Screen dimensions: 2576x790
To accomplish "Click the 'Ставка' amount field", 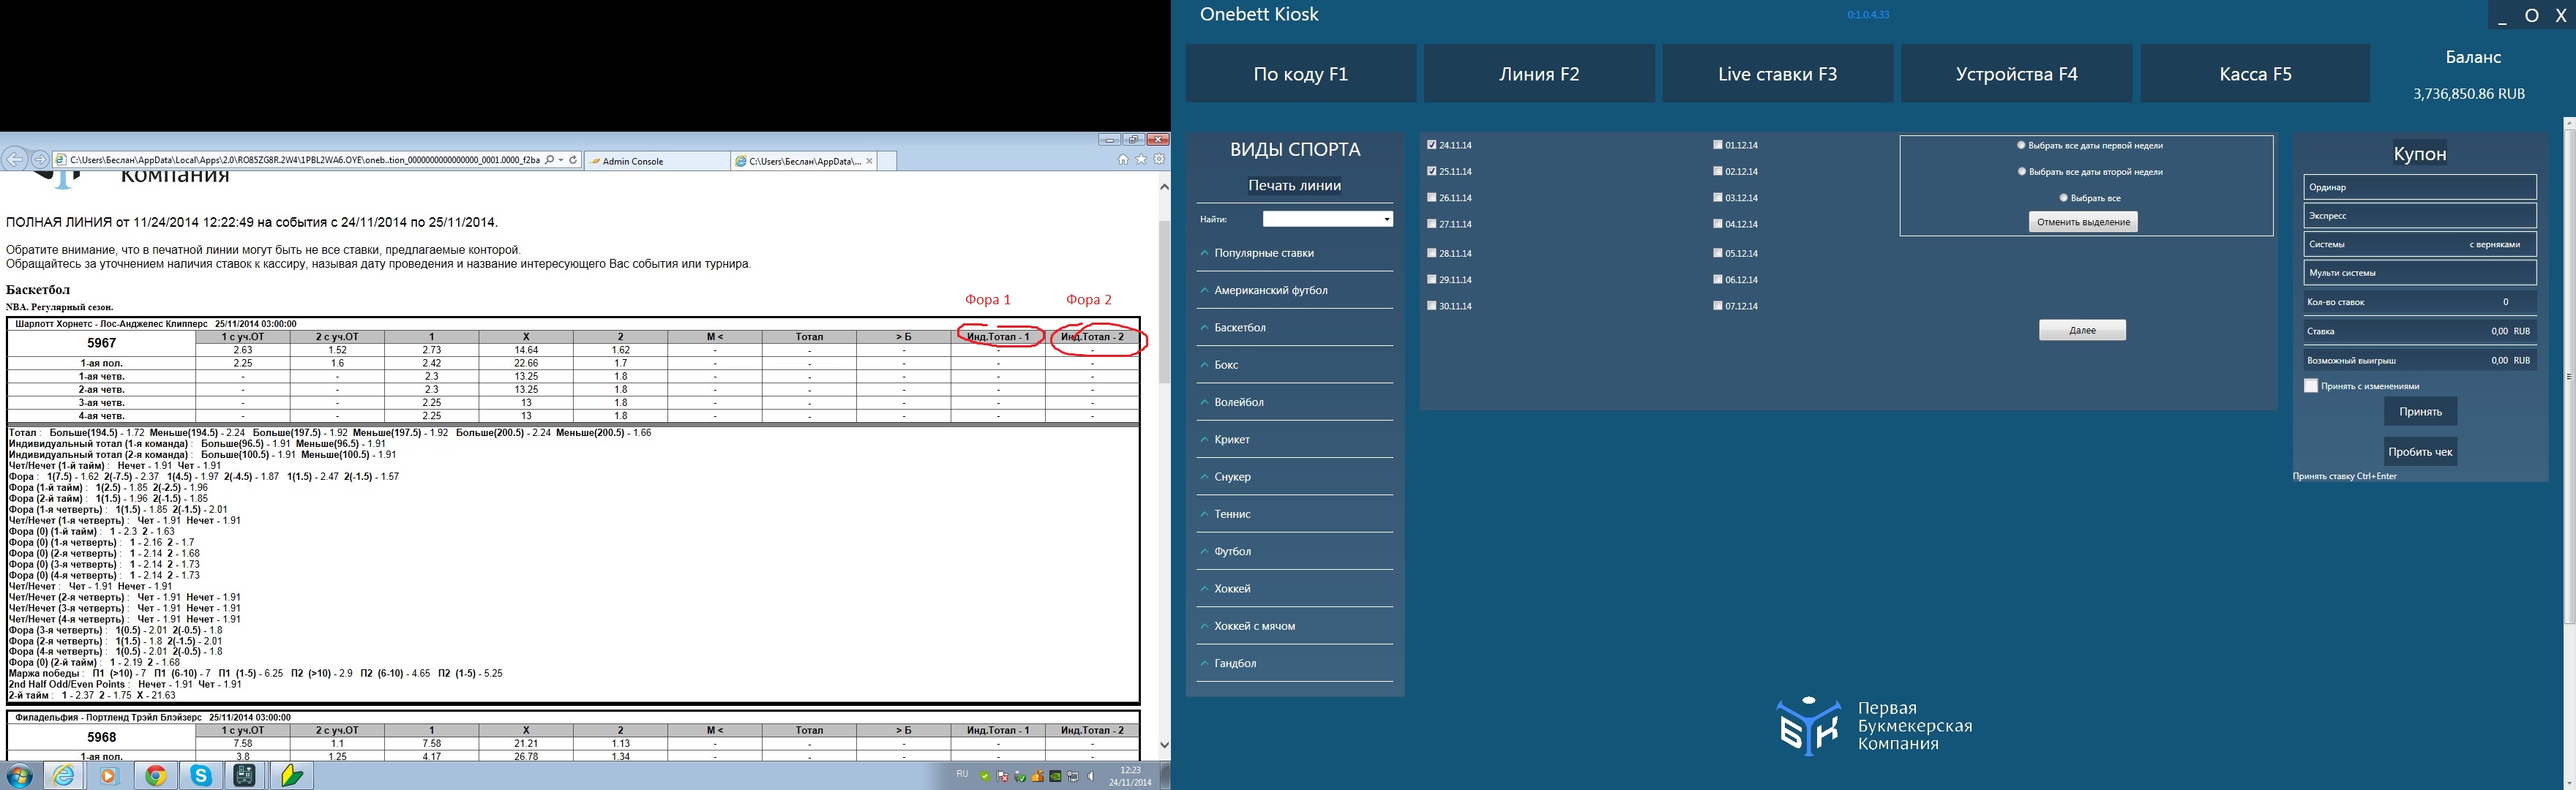I will point(2420,331).
